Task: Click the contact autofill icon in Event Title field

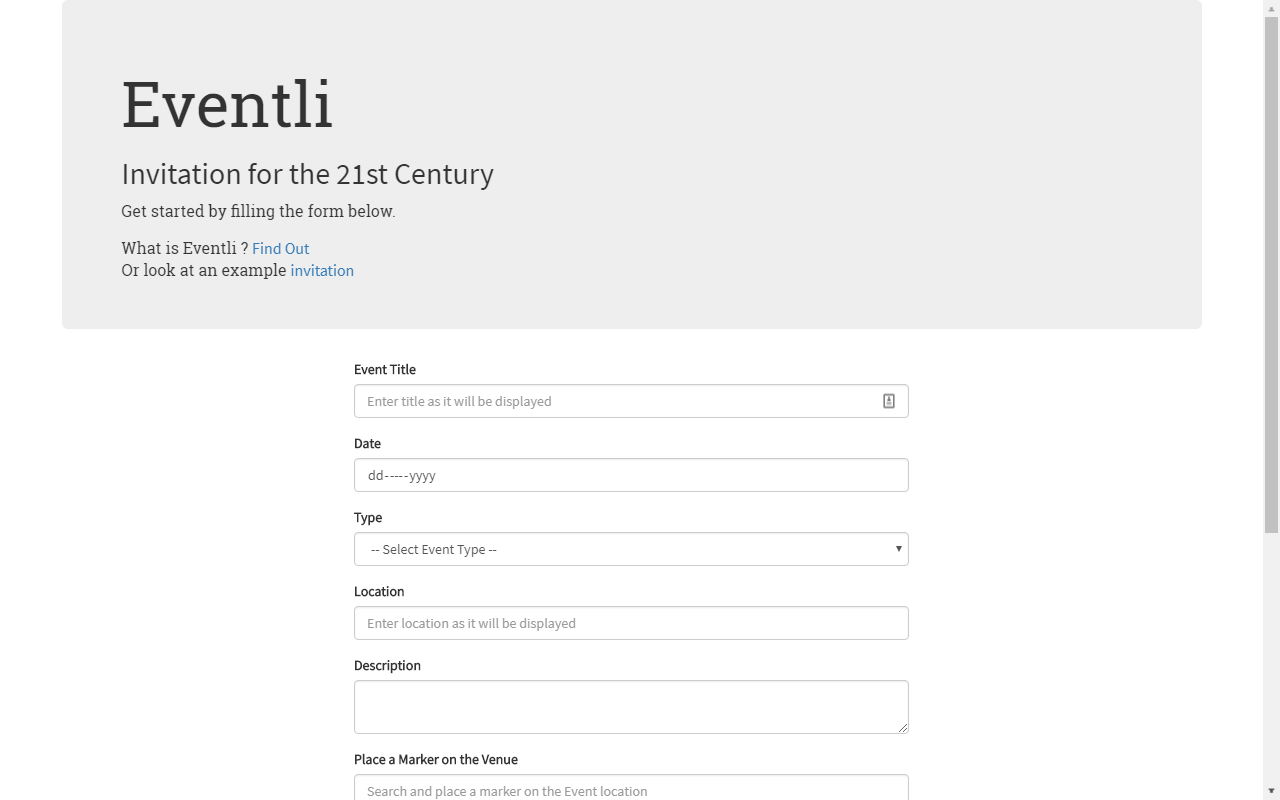Action: [x=888, y=400]
